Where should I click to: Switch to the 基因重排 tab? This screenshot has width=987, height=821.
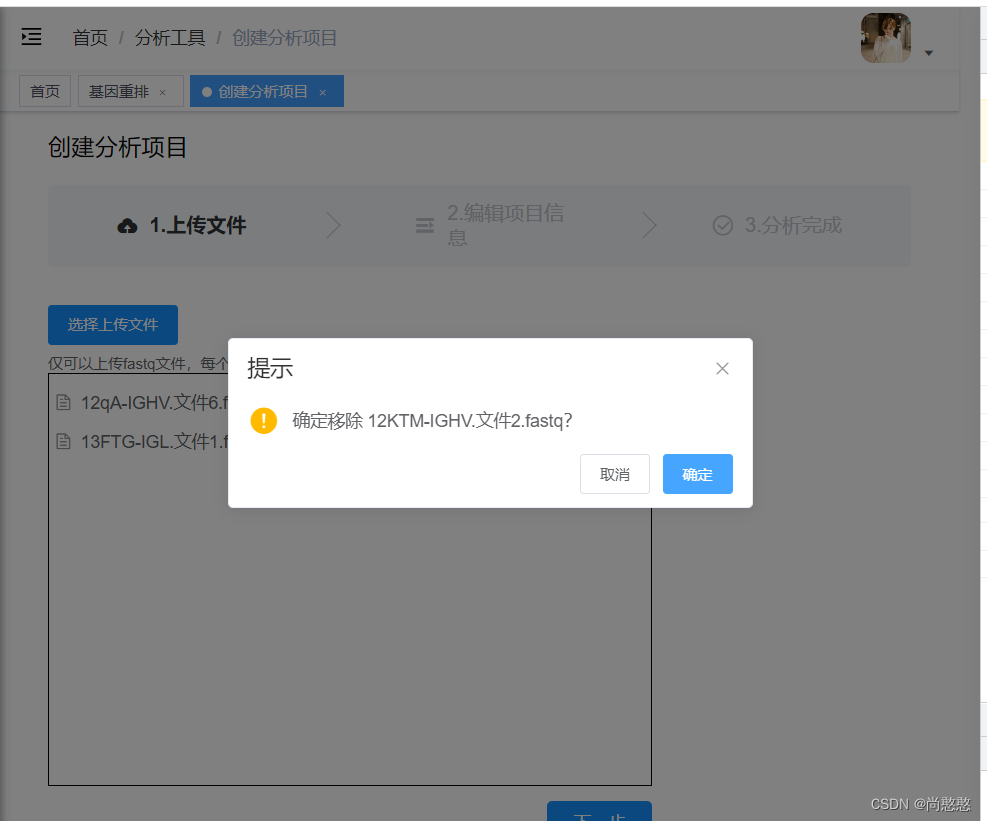tap(119, 91)
